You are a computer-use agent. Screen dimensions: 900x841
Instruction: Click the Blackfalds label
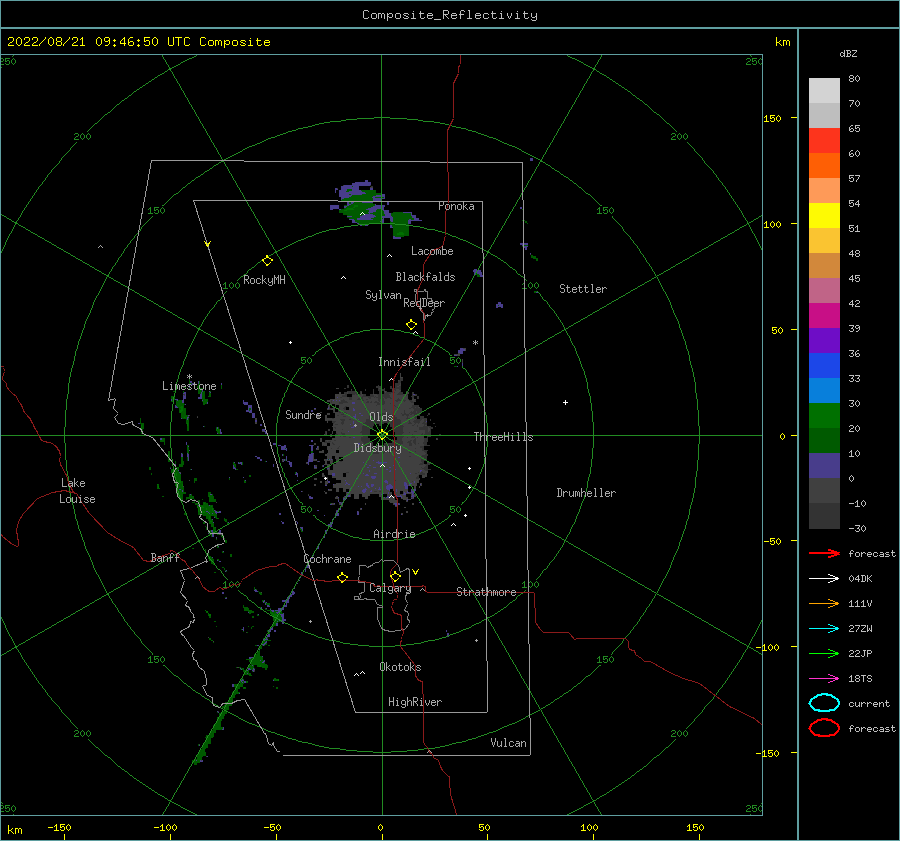(425, 277)
